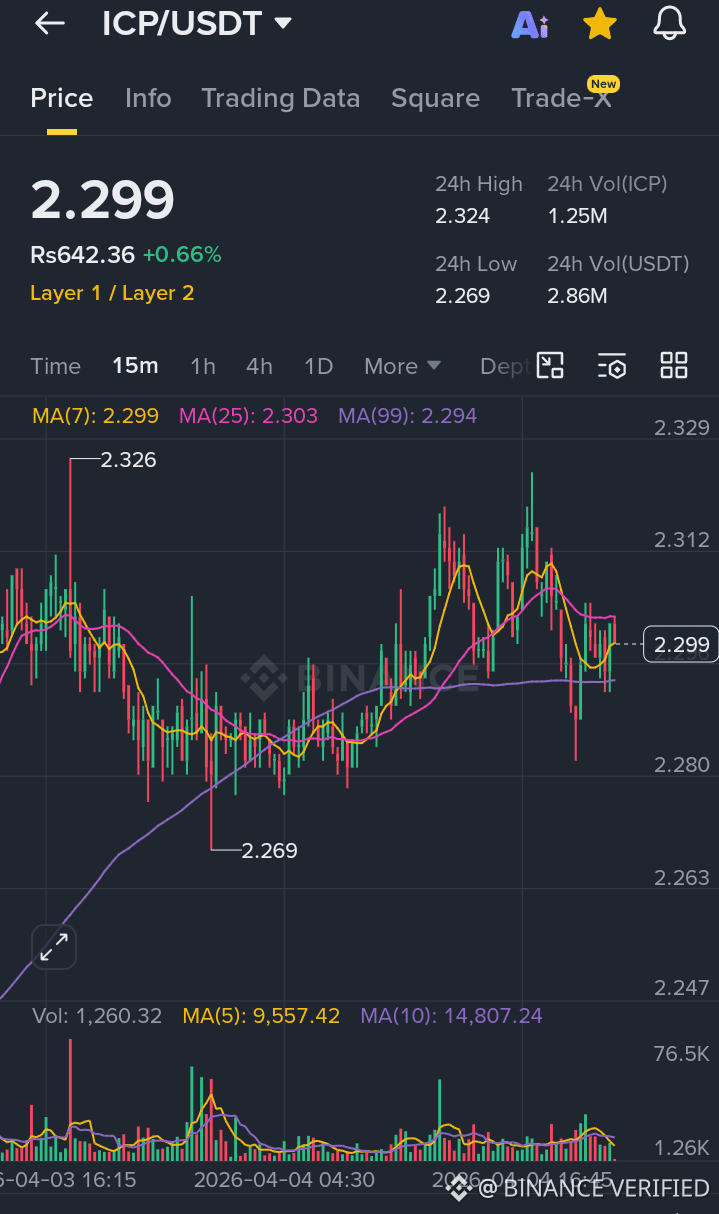Open the Layer 1 / Layer 2 category link
Screen dimensions: 719x1214
(112, 293)
